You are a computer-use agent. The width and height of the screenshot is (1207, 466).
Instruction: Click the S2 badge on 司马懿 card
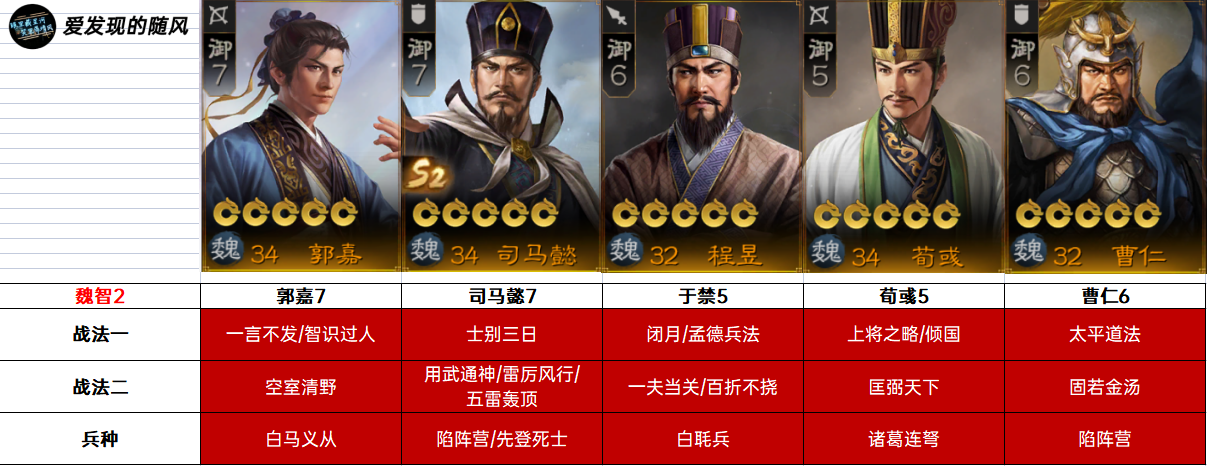coord(425,176)
